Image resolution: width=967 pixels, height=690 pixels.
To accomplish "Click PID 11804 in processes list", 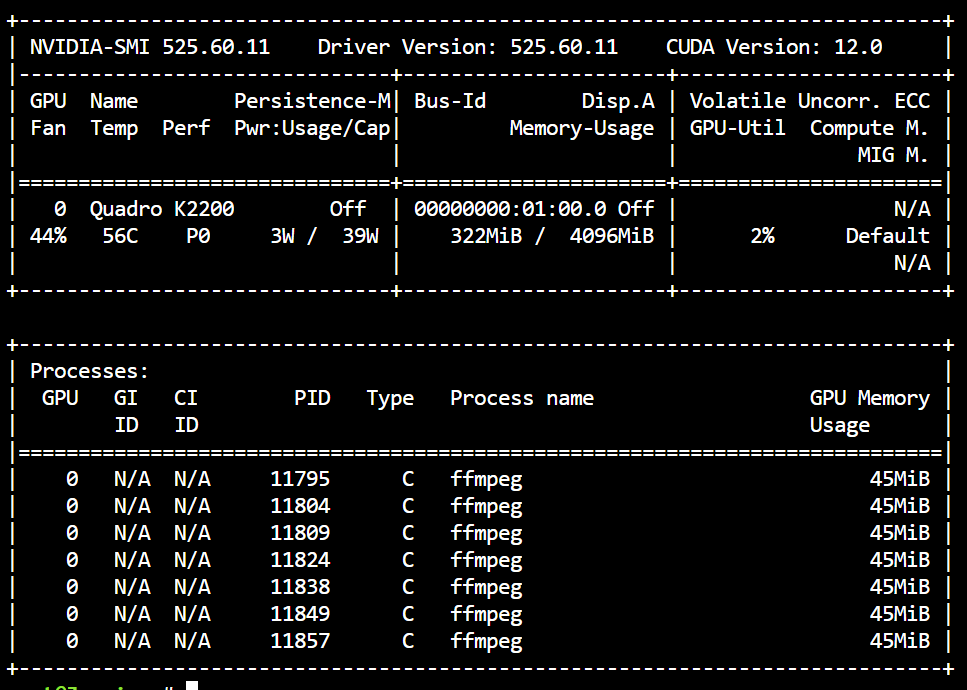I will (300, 506).
